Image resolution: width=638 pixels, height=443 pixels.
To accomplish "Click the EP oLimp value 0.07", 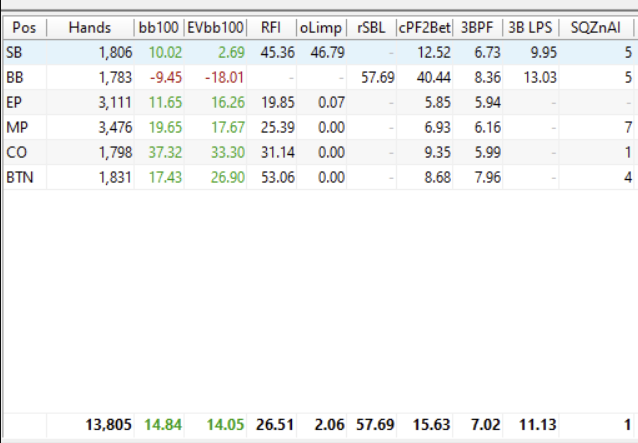I will pos(332,103).
